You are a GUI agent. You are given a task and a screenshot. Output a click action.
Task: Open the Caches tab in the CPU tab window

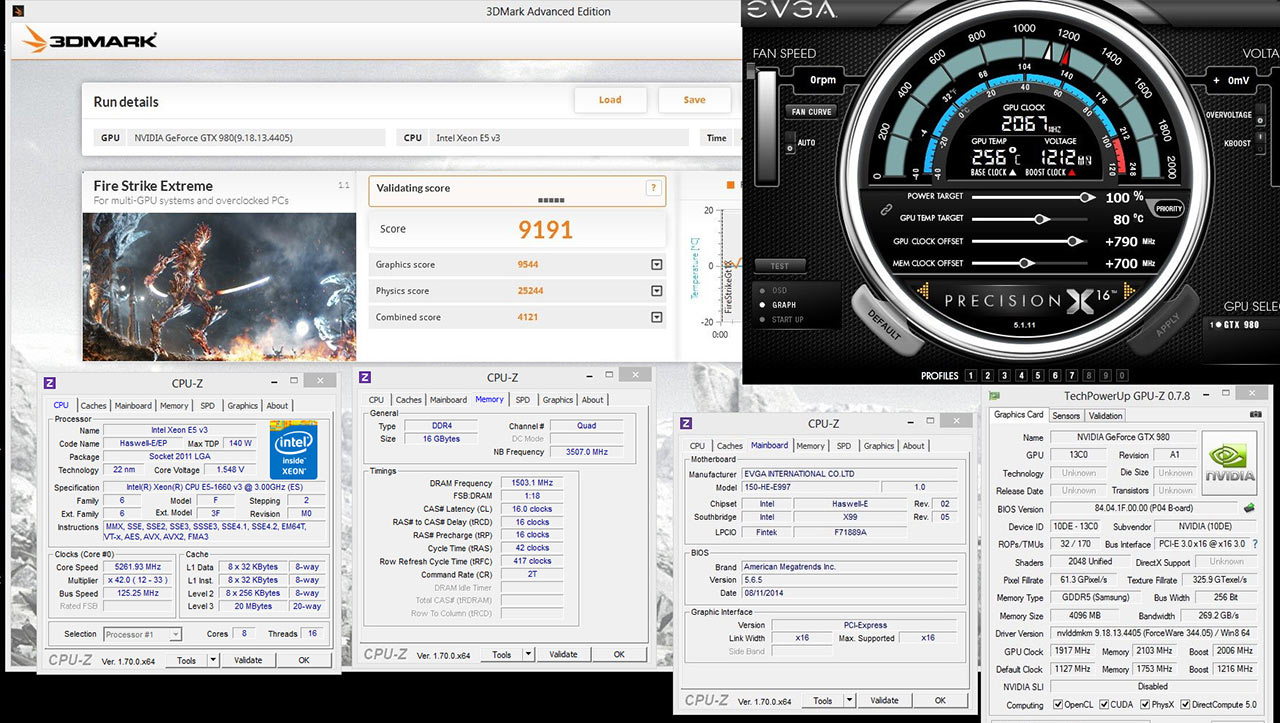tap(94, 406)
